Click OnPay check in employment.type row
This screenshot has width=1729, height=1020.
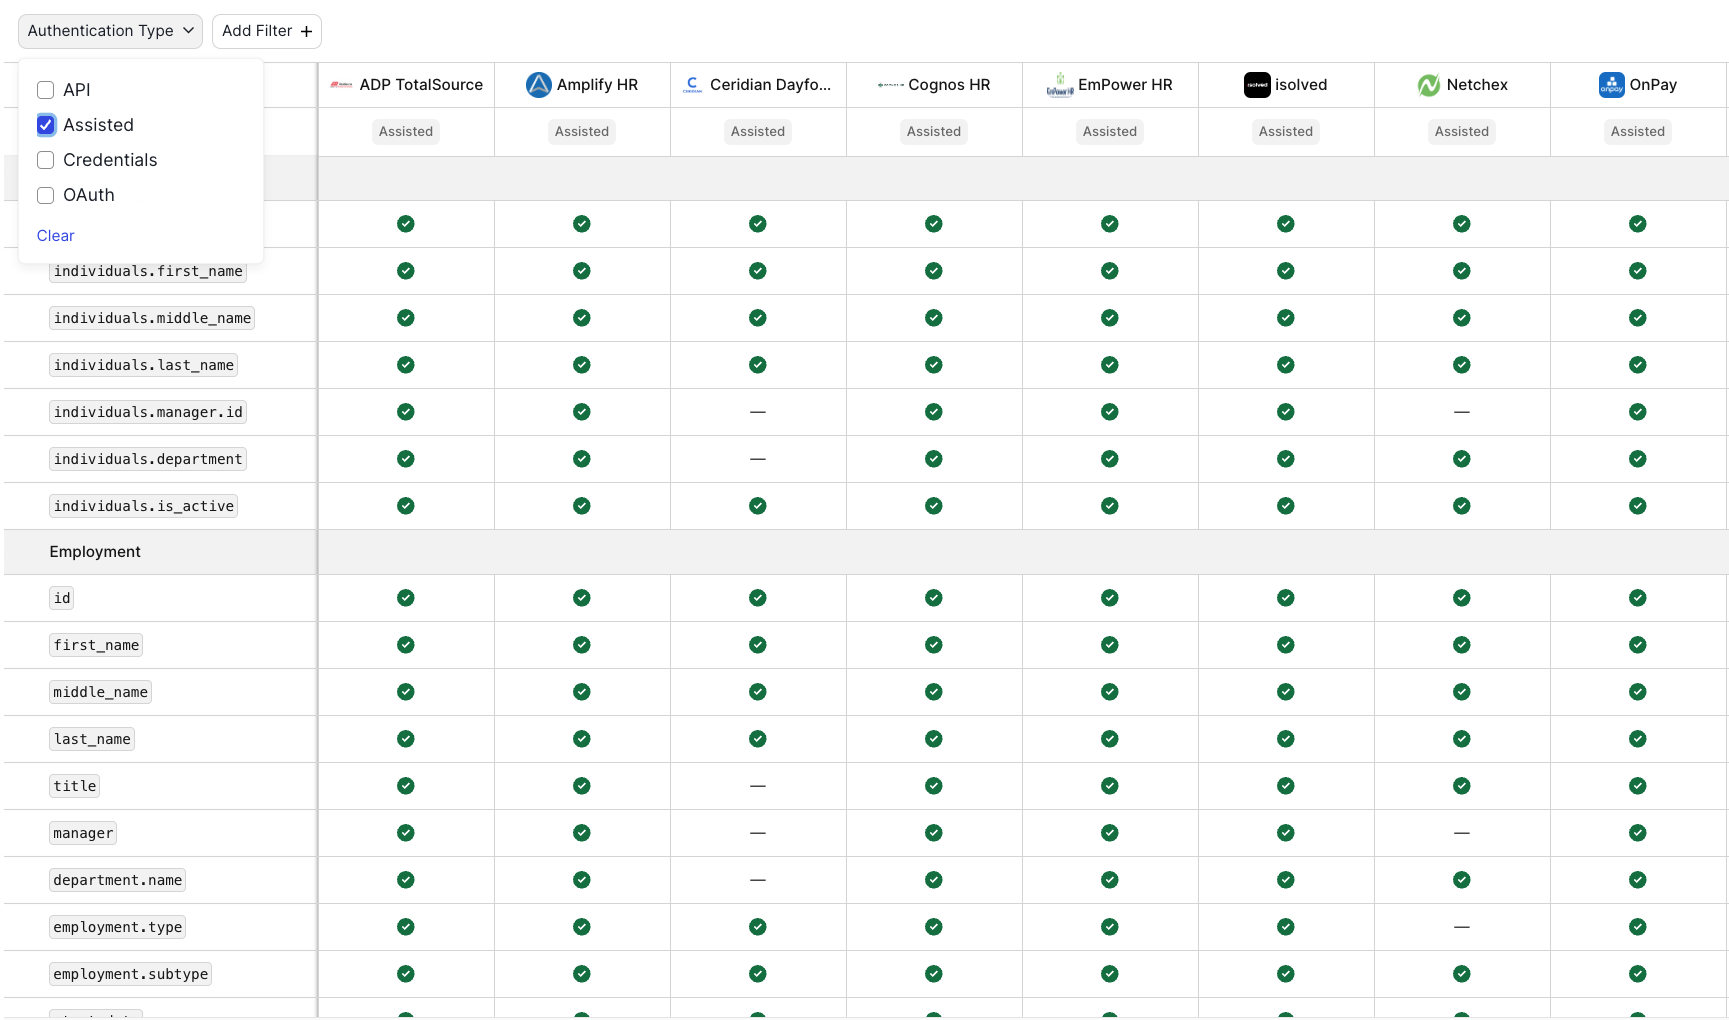coord(1638,927)
